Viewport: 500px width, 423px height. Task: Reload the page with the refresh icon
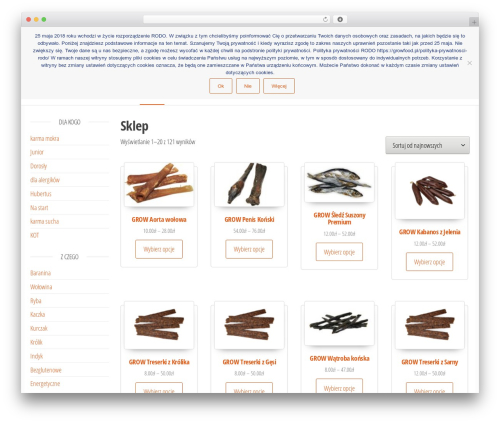pyautogui.click(x=325, y=19)
